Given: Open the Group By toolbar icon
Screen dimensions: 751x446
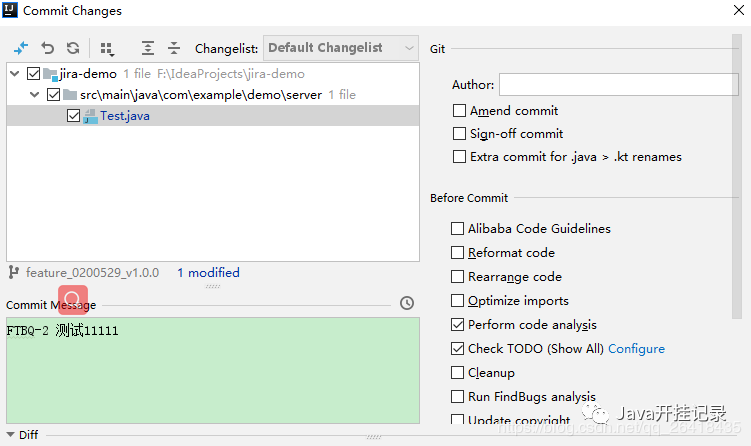Looking at the screenshot, I should [x=107, y=48].
